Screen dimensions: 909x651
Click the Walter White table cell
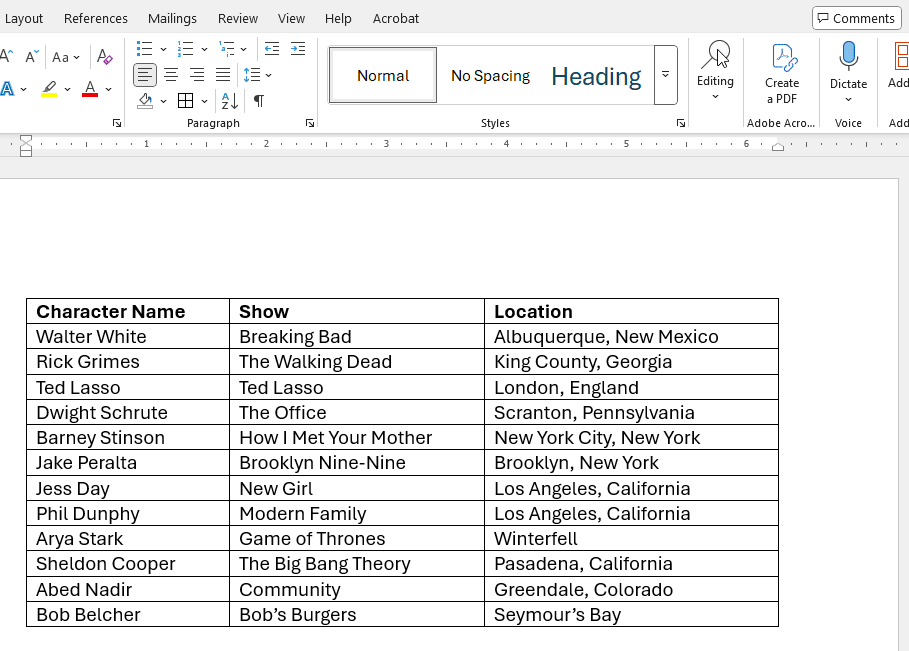coord(91,337)
